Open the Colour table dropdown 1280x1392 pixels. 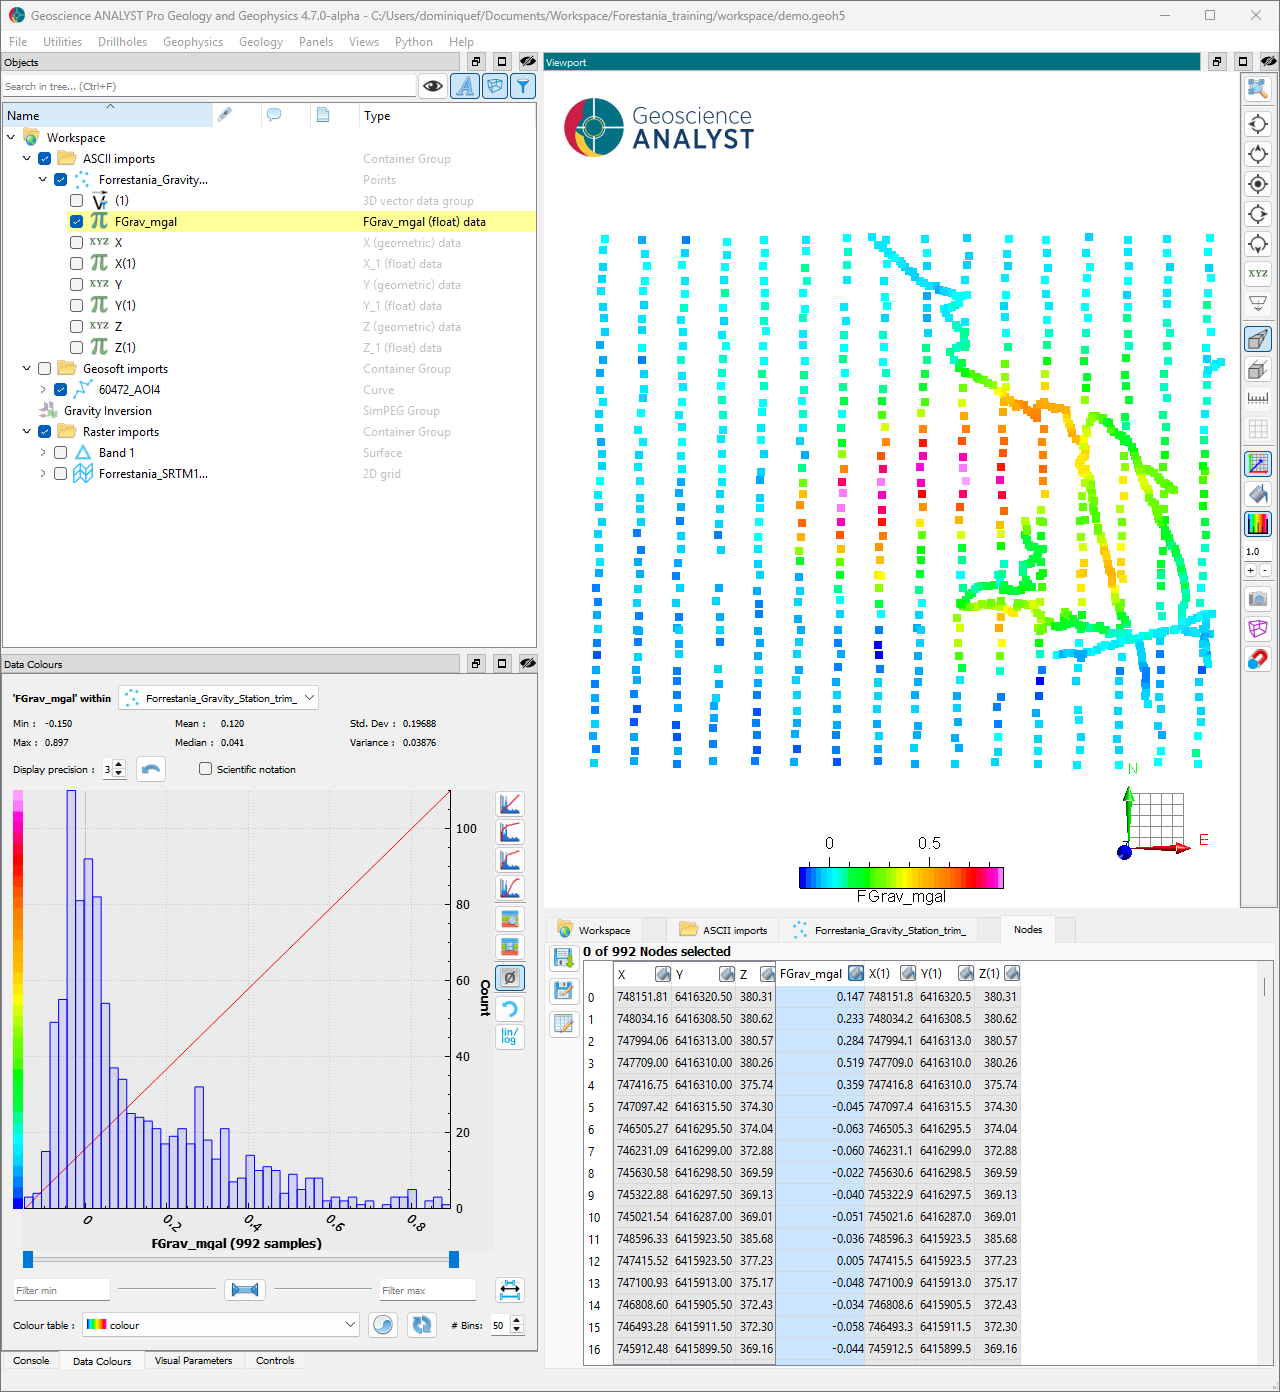coord(221,1325)
